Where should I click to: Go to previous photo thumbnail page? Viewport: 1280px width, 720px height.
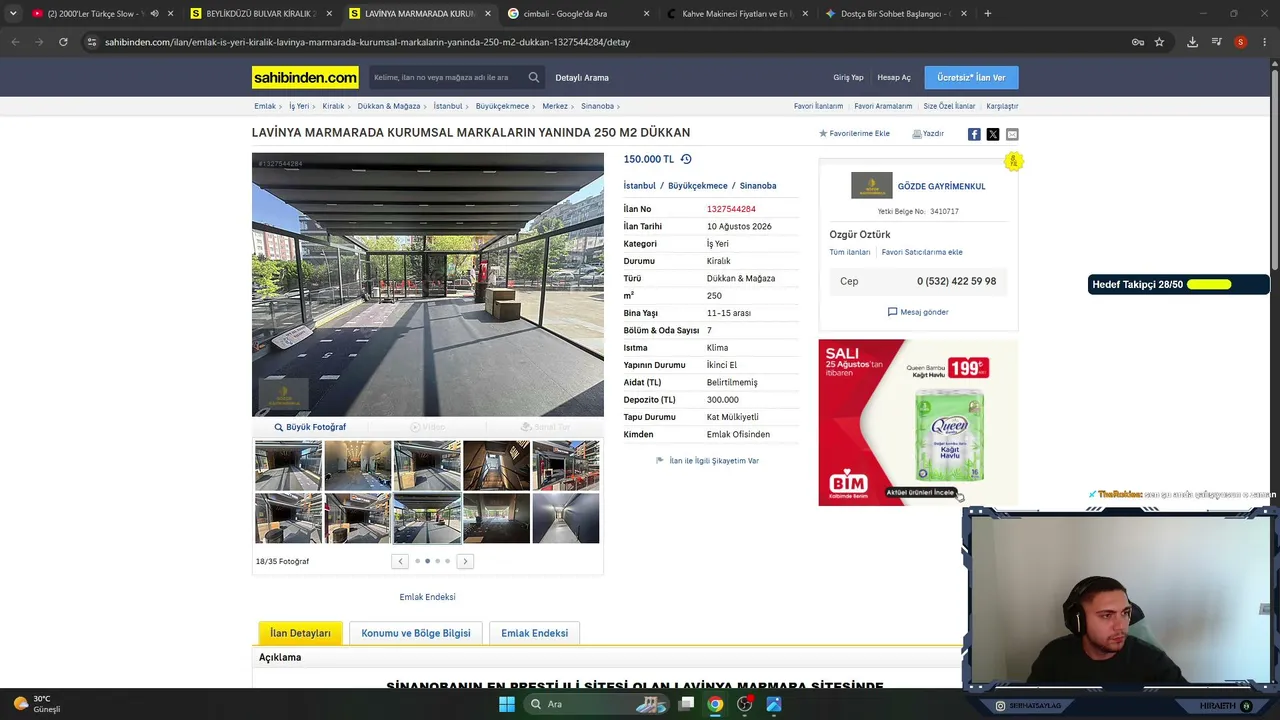(x=400, y=561)
